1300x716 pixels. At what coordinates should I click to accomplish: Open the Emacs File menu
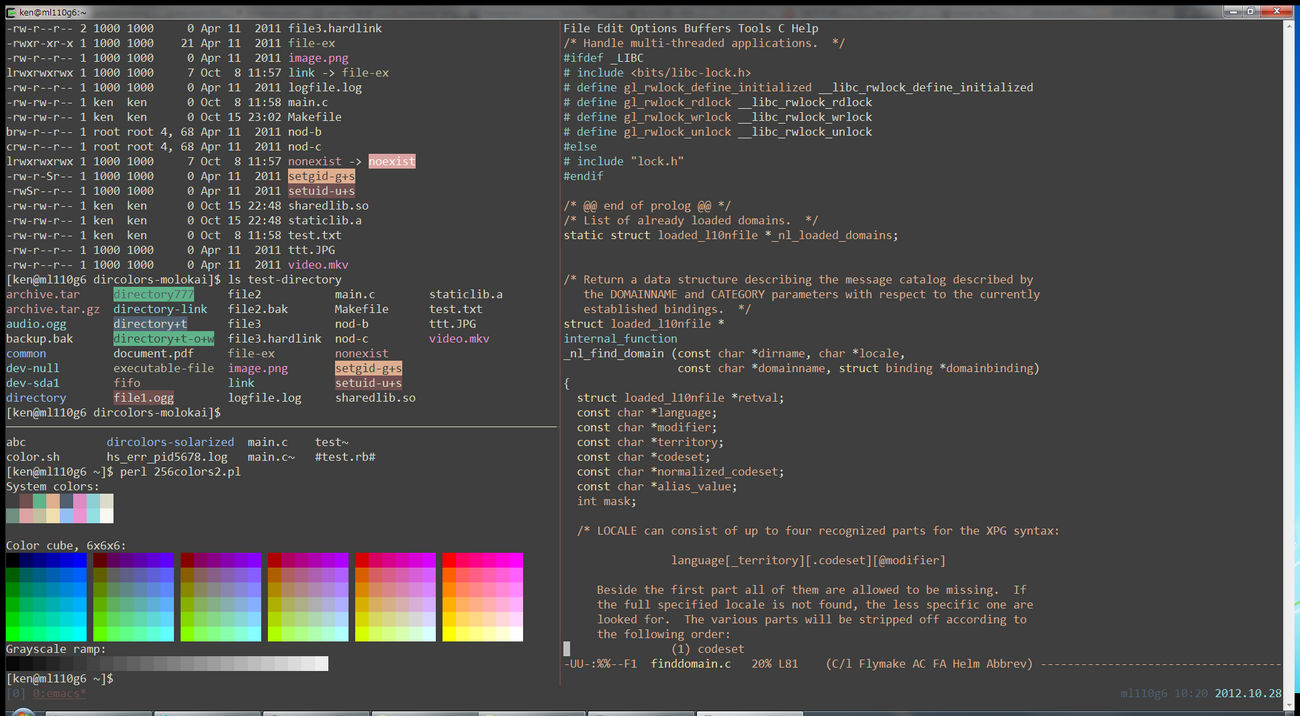click(576, 29)
